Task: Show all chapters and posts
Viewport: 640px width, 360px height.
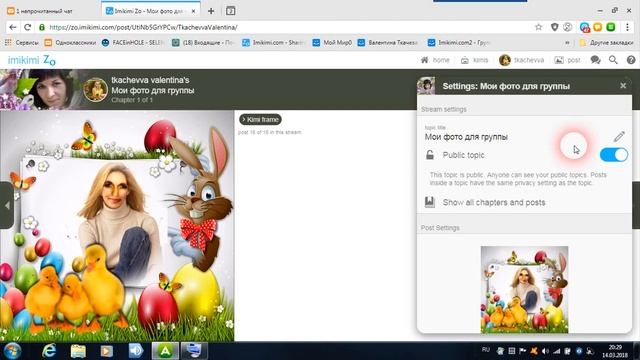Action: (x=494, y=202)
